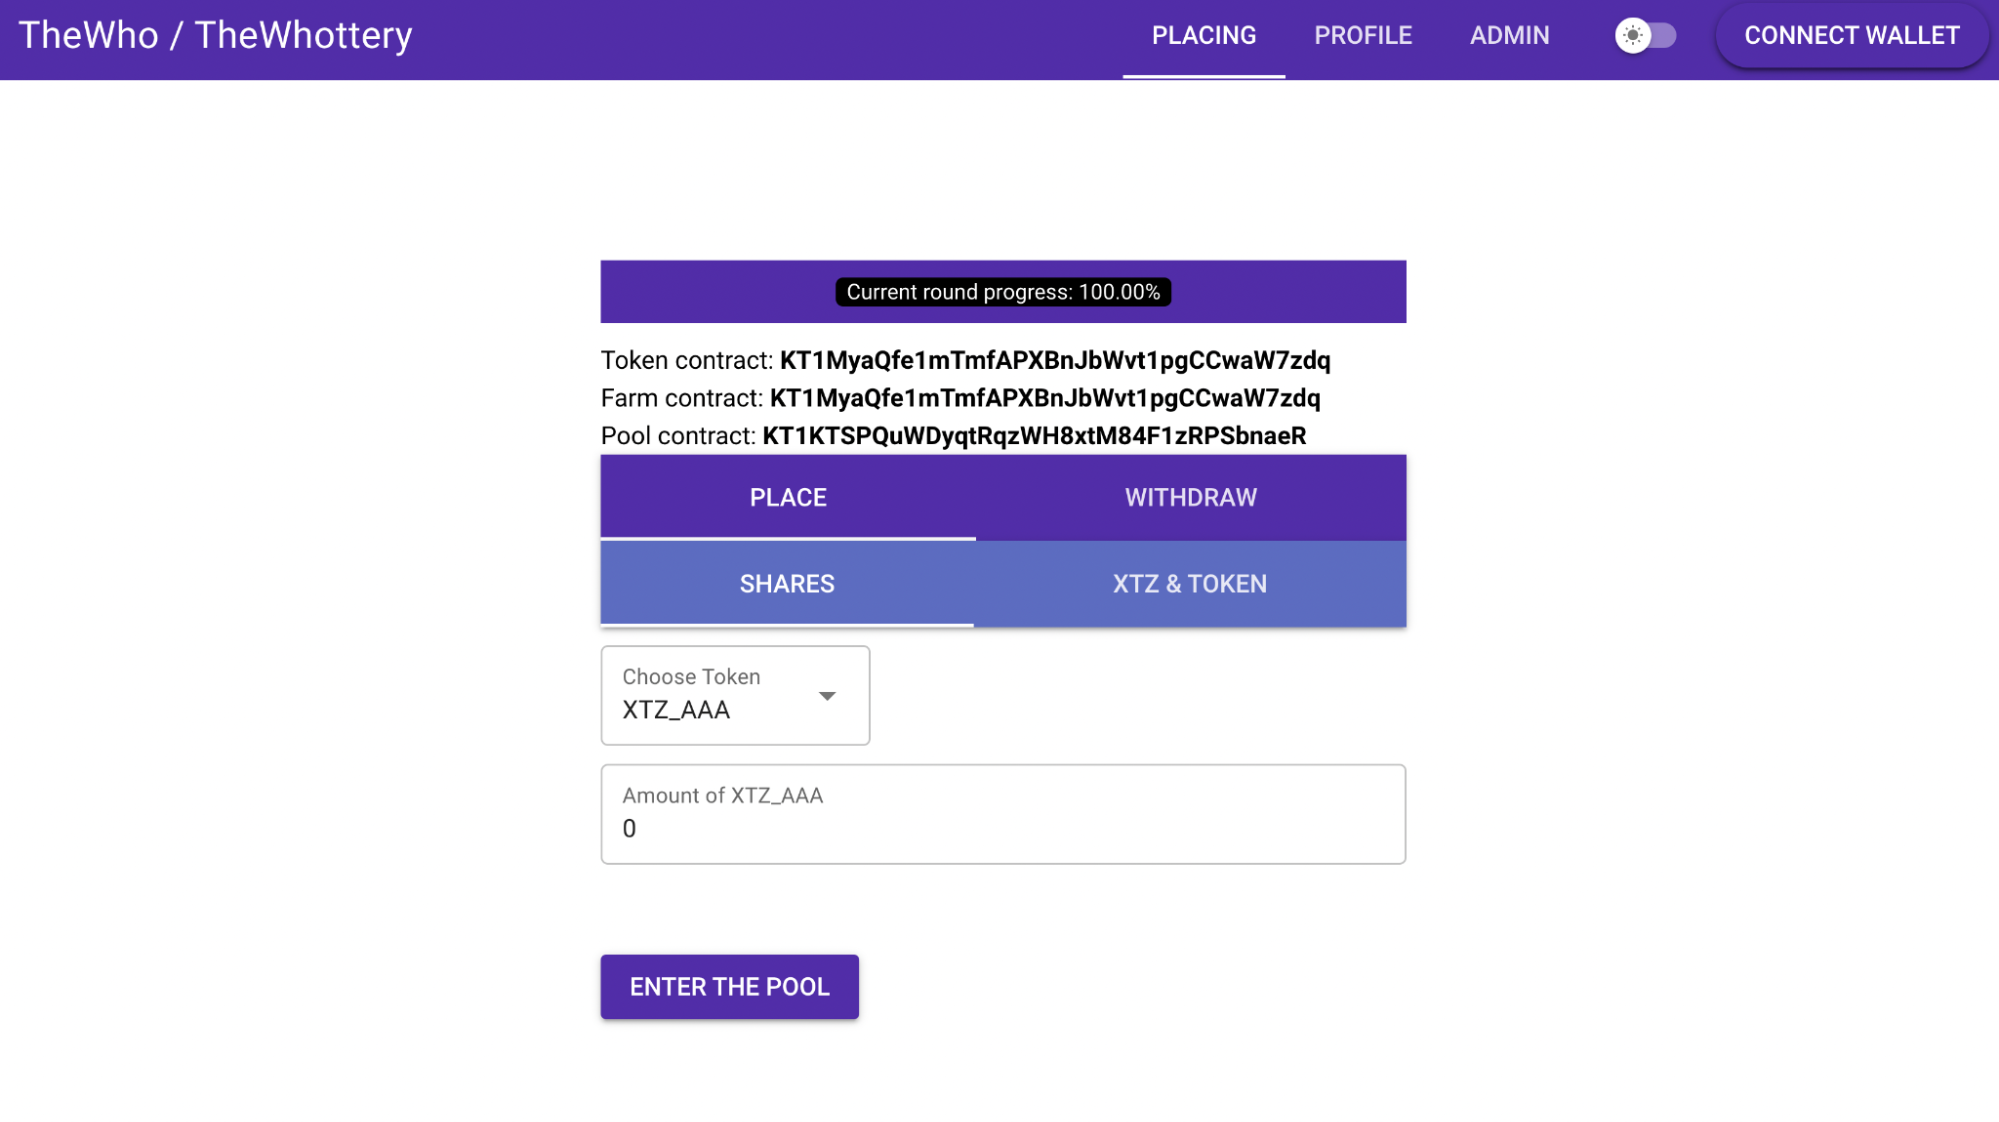This screenshot has height=1122, width=1999.
Task: Click the Pool contract address
Action: point(1034,436)
